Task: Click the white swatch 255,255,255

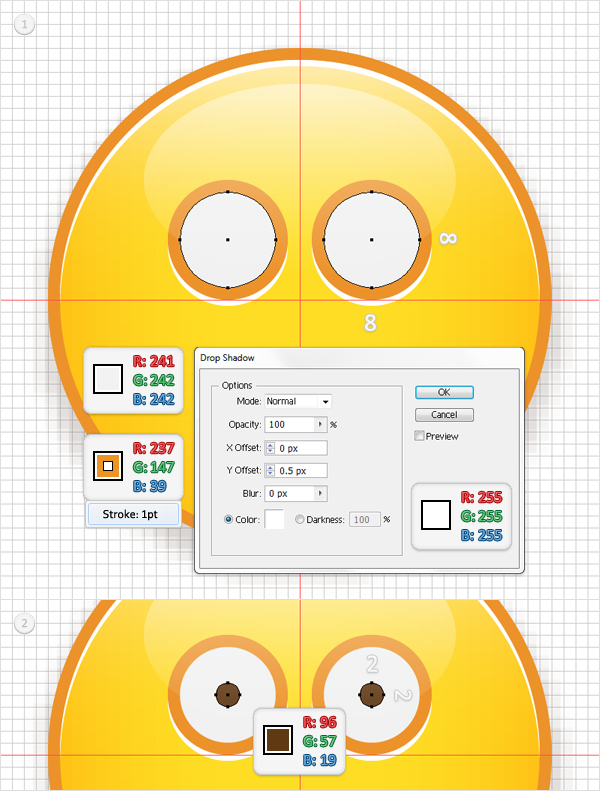Action: click(x=436, y=515)
